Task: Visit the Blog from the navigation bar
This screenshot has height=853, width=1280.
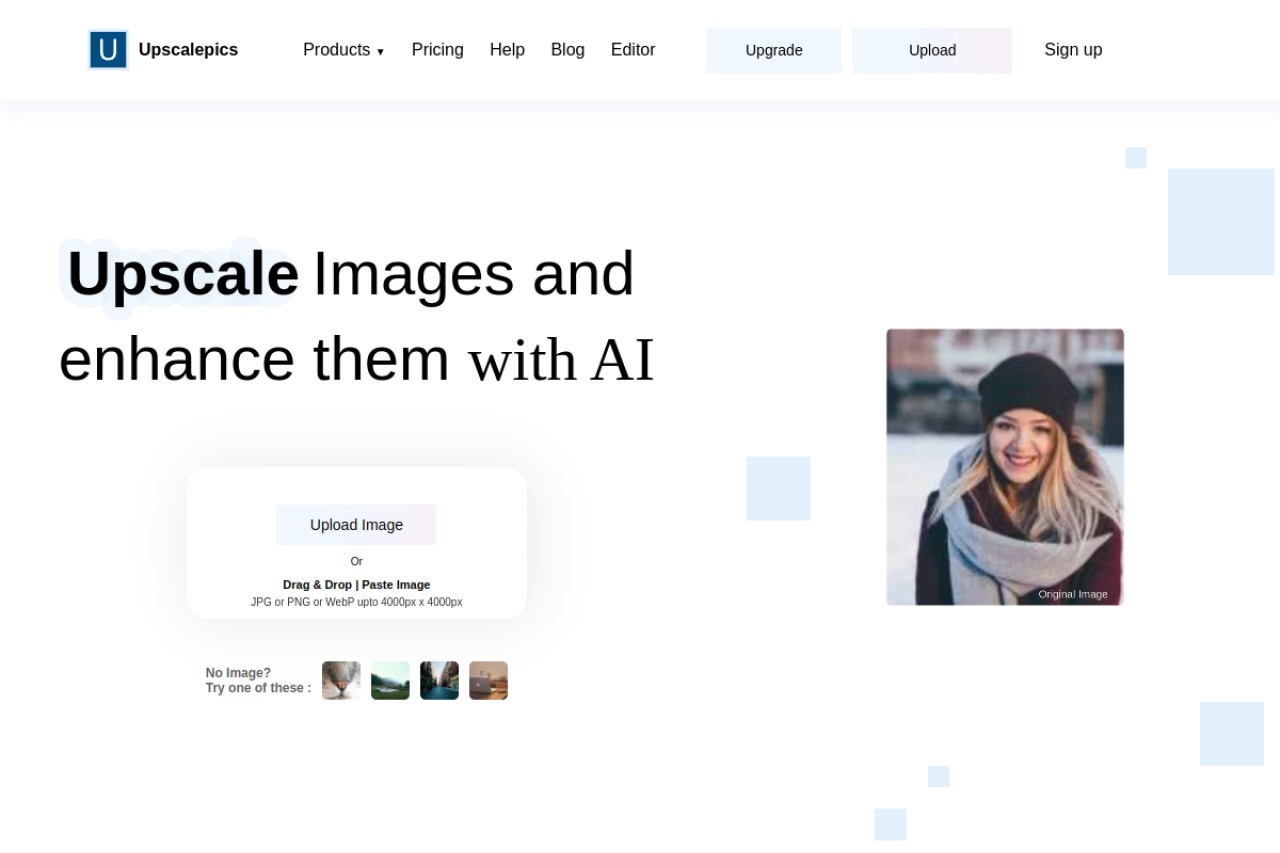Action: click(568, 50)
